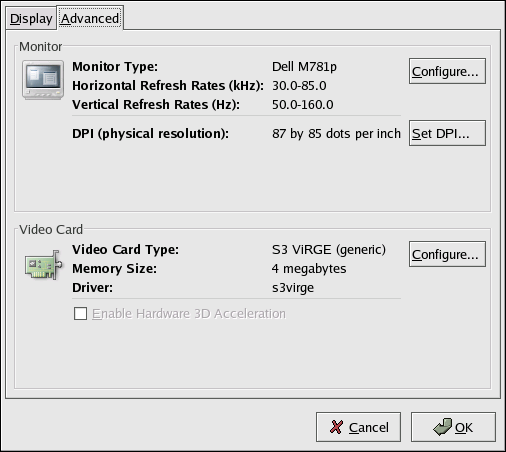Click the 4 megabytes memory size value
The width and height of the screenshot is (506, 452).
(x=309, y=269)
